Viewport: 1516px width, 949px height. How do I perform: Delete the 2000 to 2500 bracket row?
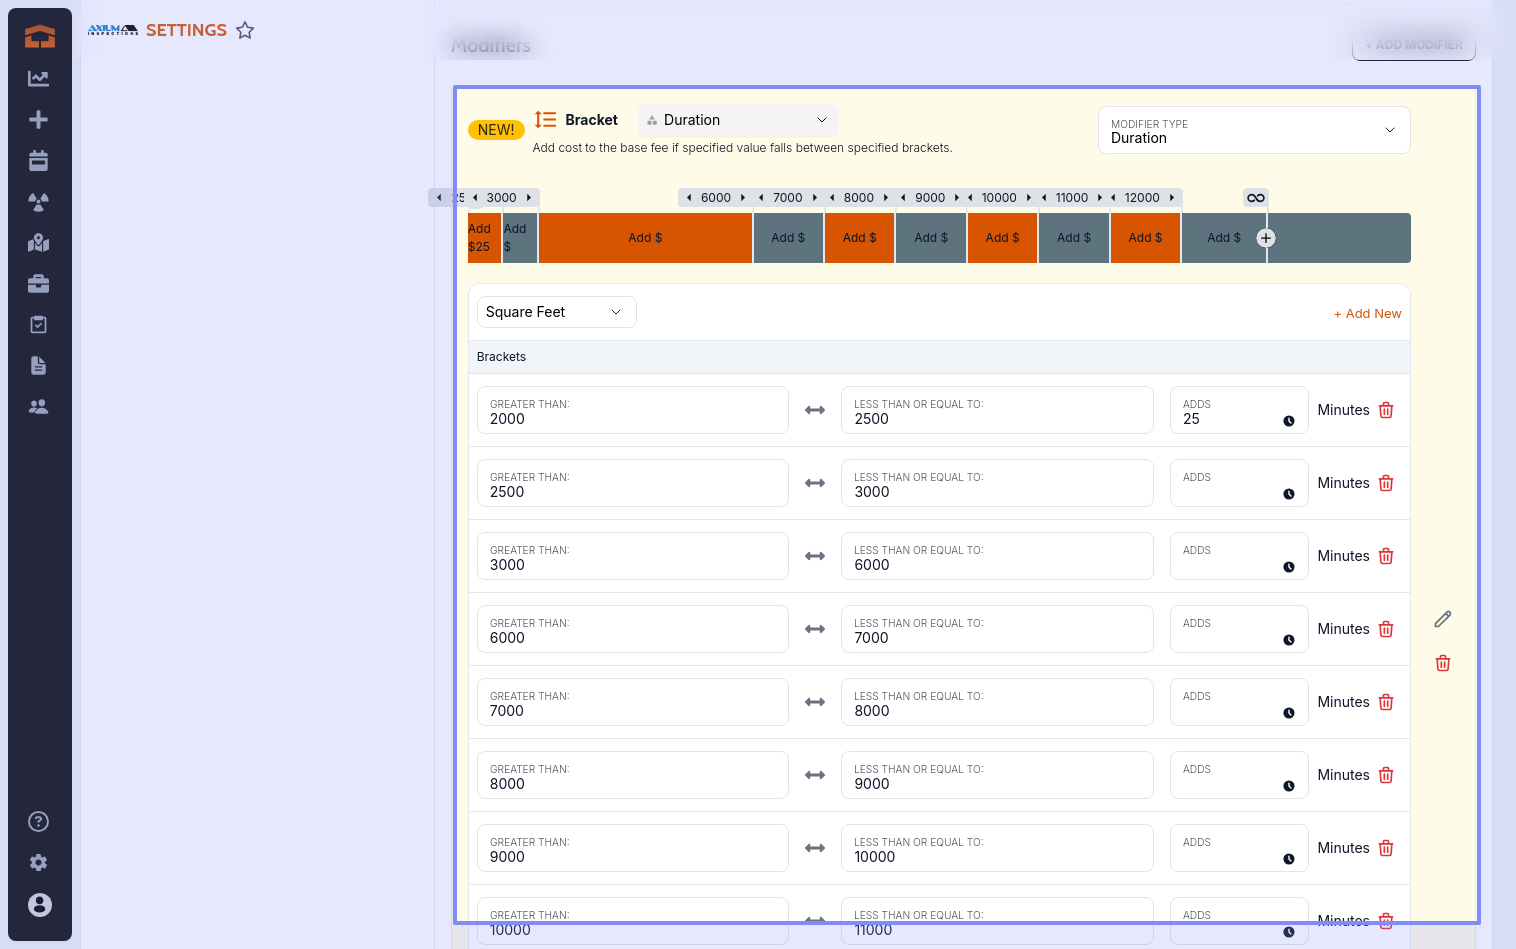[x=1386, y=410]
